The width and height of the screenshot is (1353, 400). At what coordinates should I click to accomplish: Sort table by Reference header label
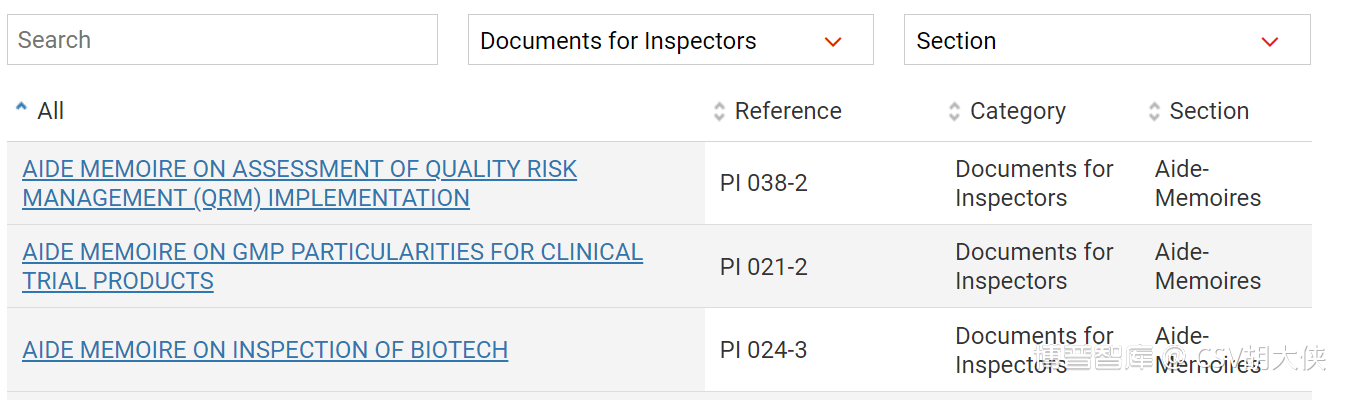click(x=788, y=111)
